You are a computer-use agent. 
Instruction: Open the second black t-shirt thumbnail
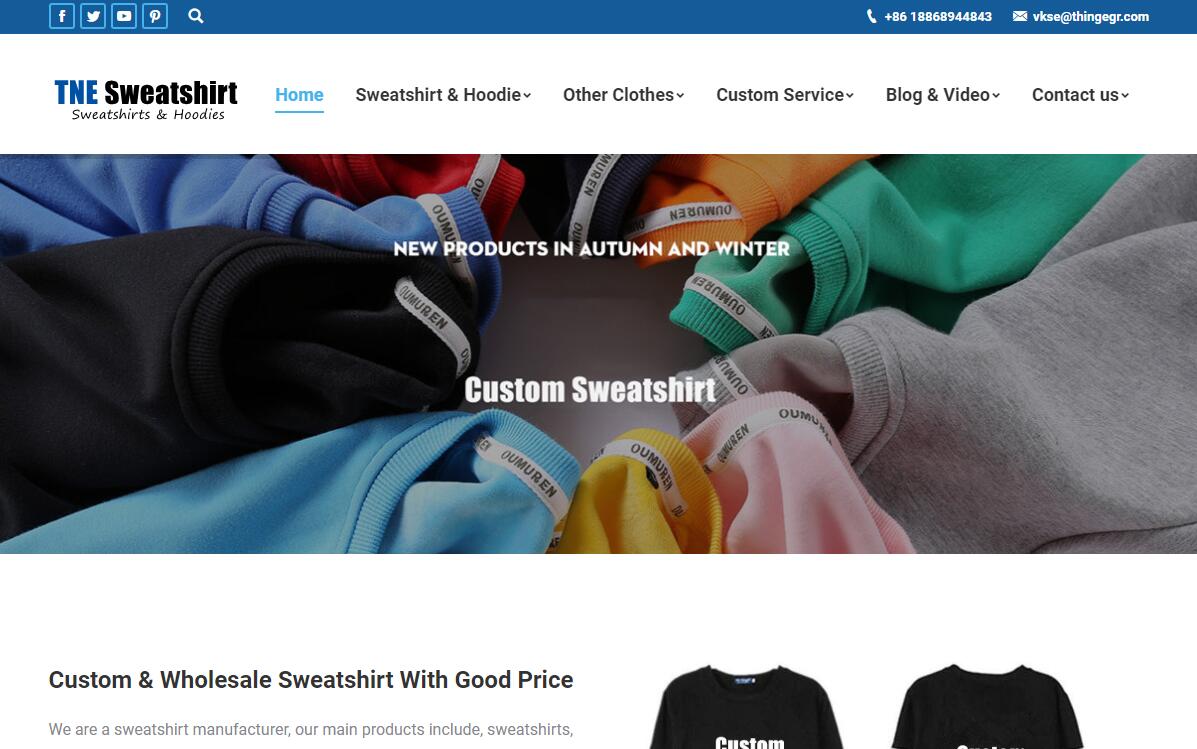pyautogui.click(x=989, y=706)
